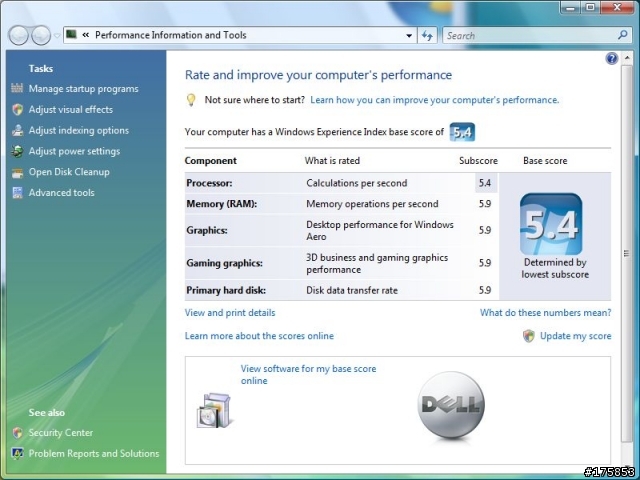
Task: Click the Component column header
Action: tap(211, 160)
